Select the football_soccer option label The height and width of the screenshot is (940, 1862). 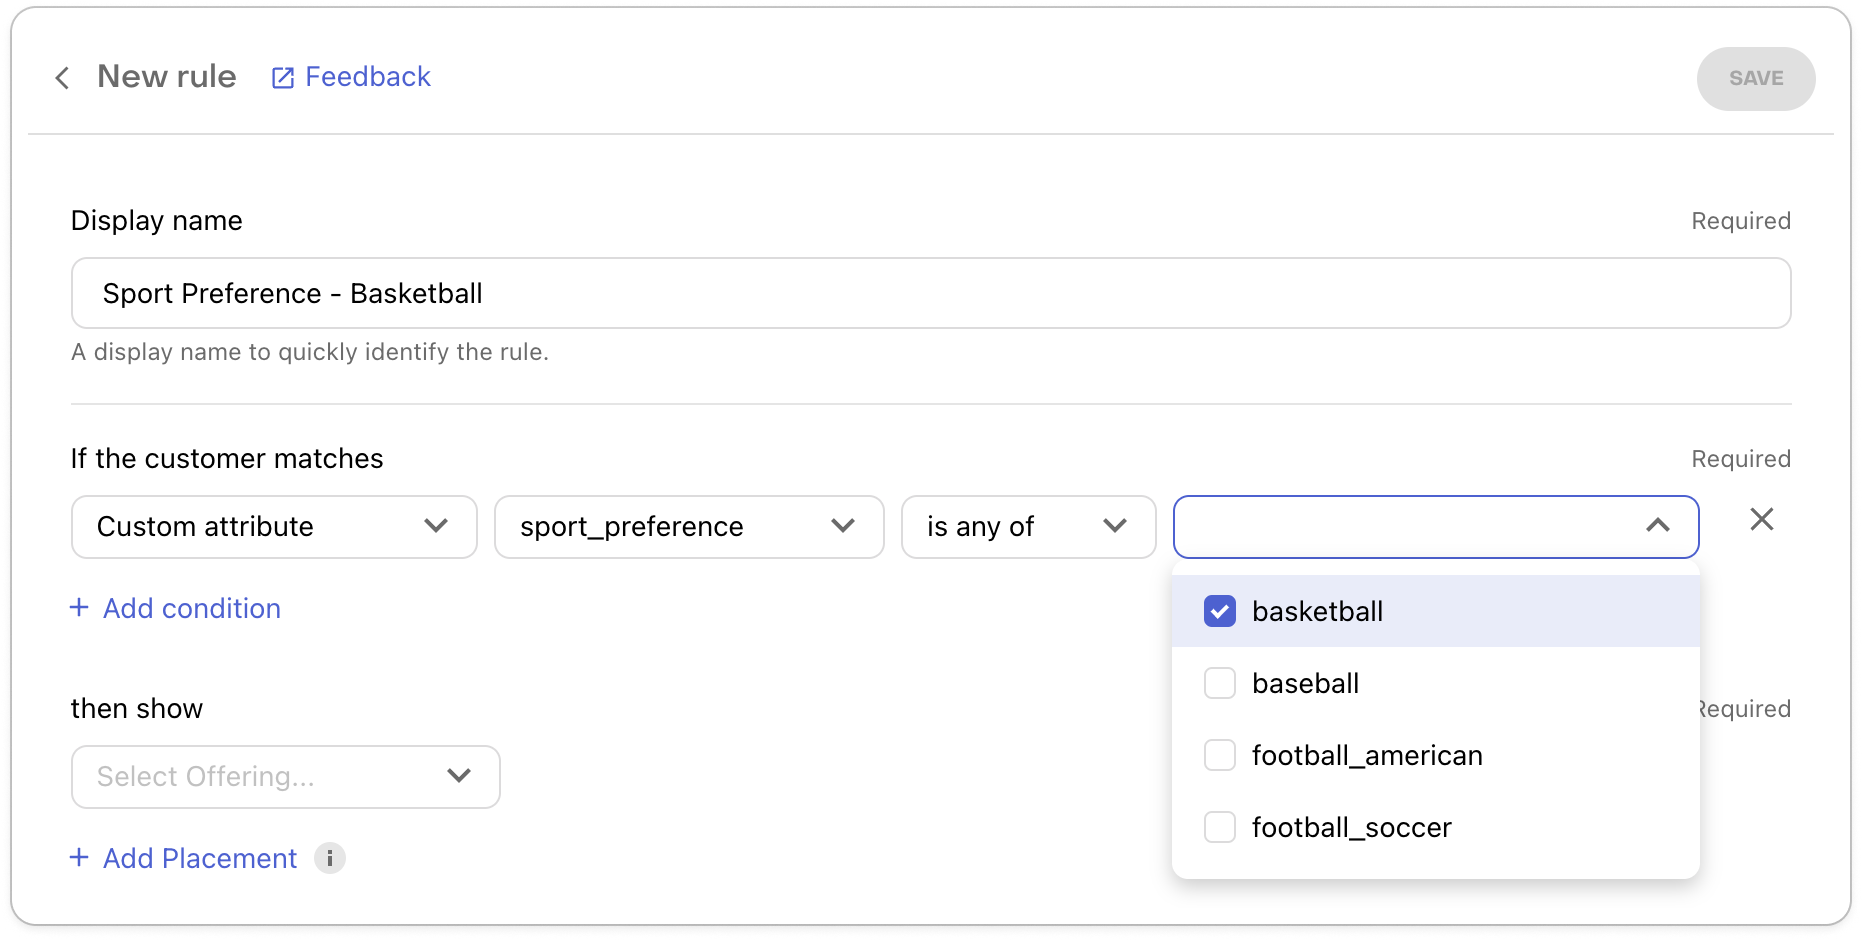1351,827
